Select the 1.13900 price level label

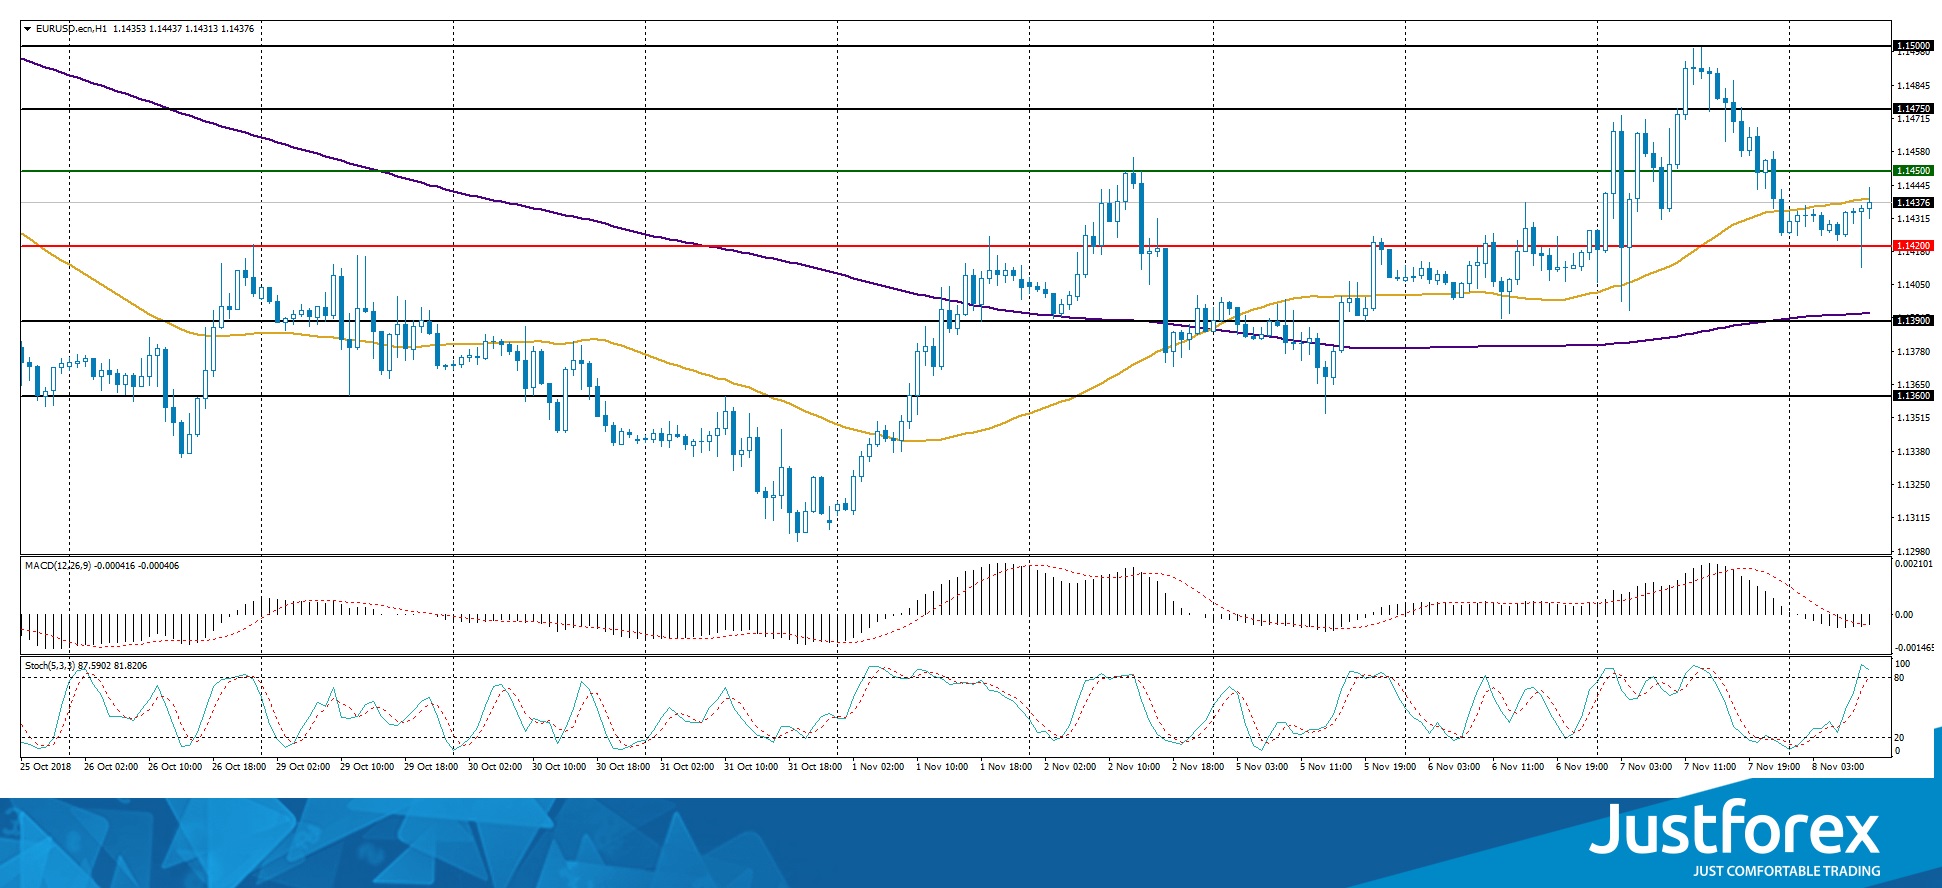(1913, 321)
